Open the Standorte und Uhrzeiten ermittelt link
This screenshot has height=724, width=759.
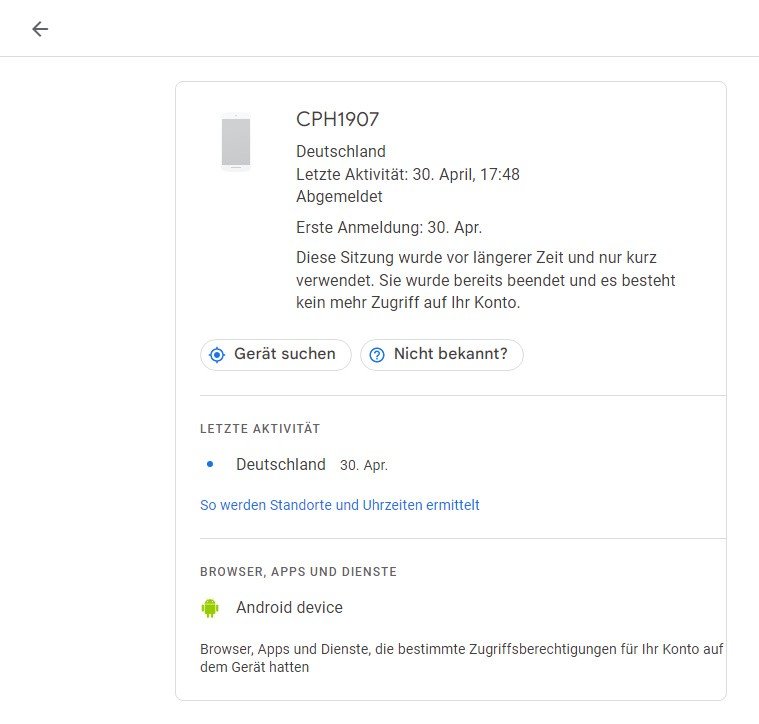[x=340, y=505]
